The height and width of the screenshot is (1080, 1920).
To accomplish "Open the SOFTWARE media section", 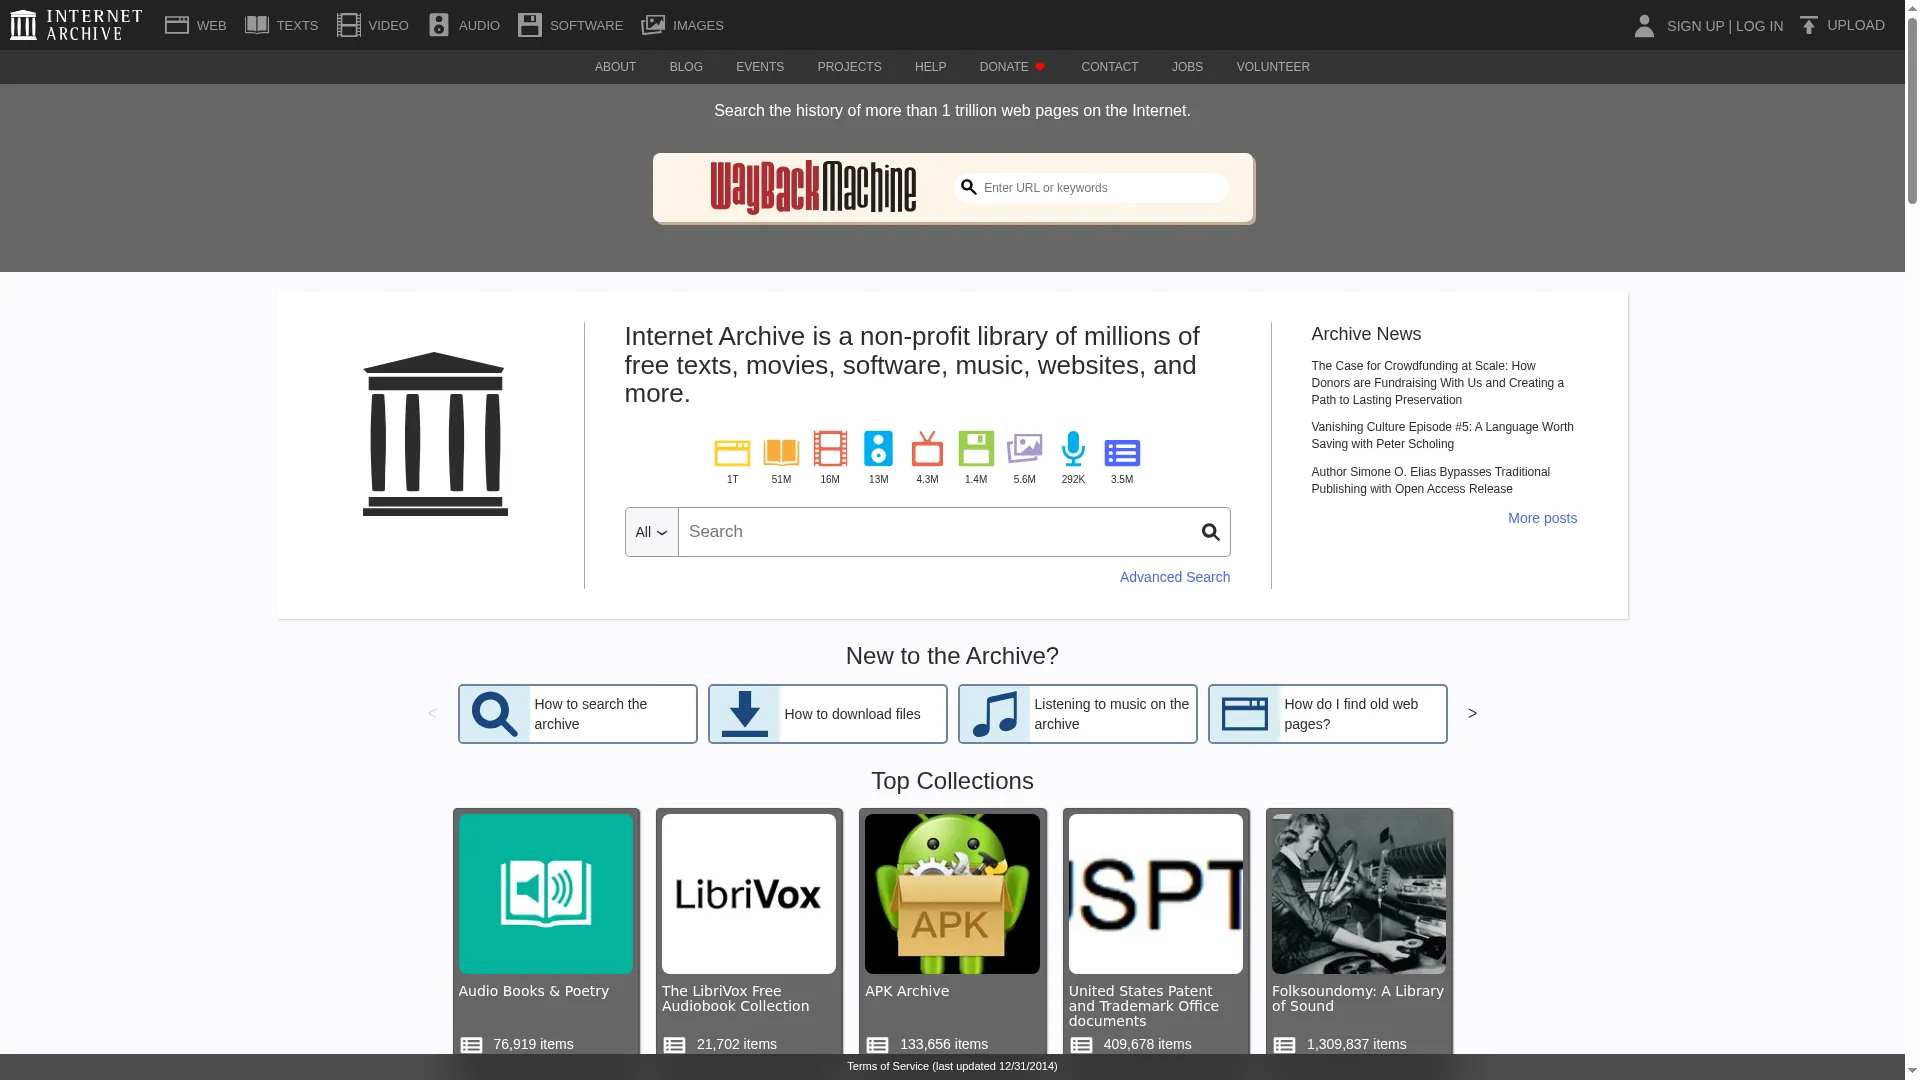I will (x=571, y=25).
